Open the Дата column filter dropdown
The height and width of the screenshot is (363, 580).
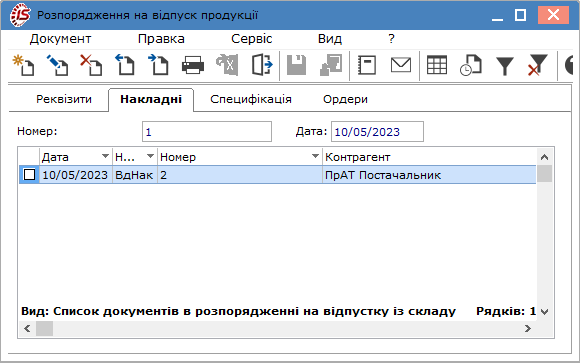(x=105, y=157)
